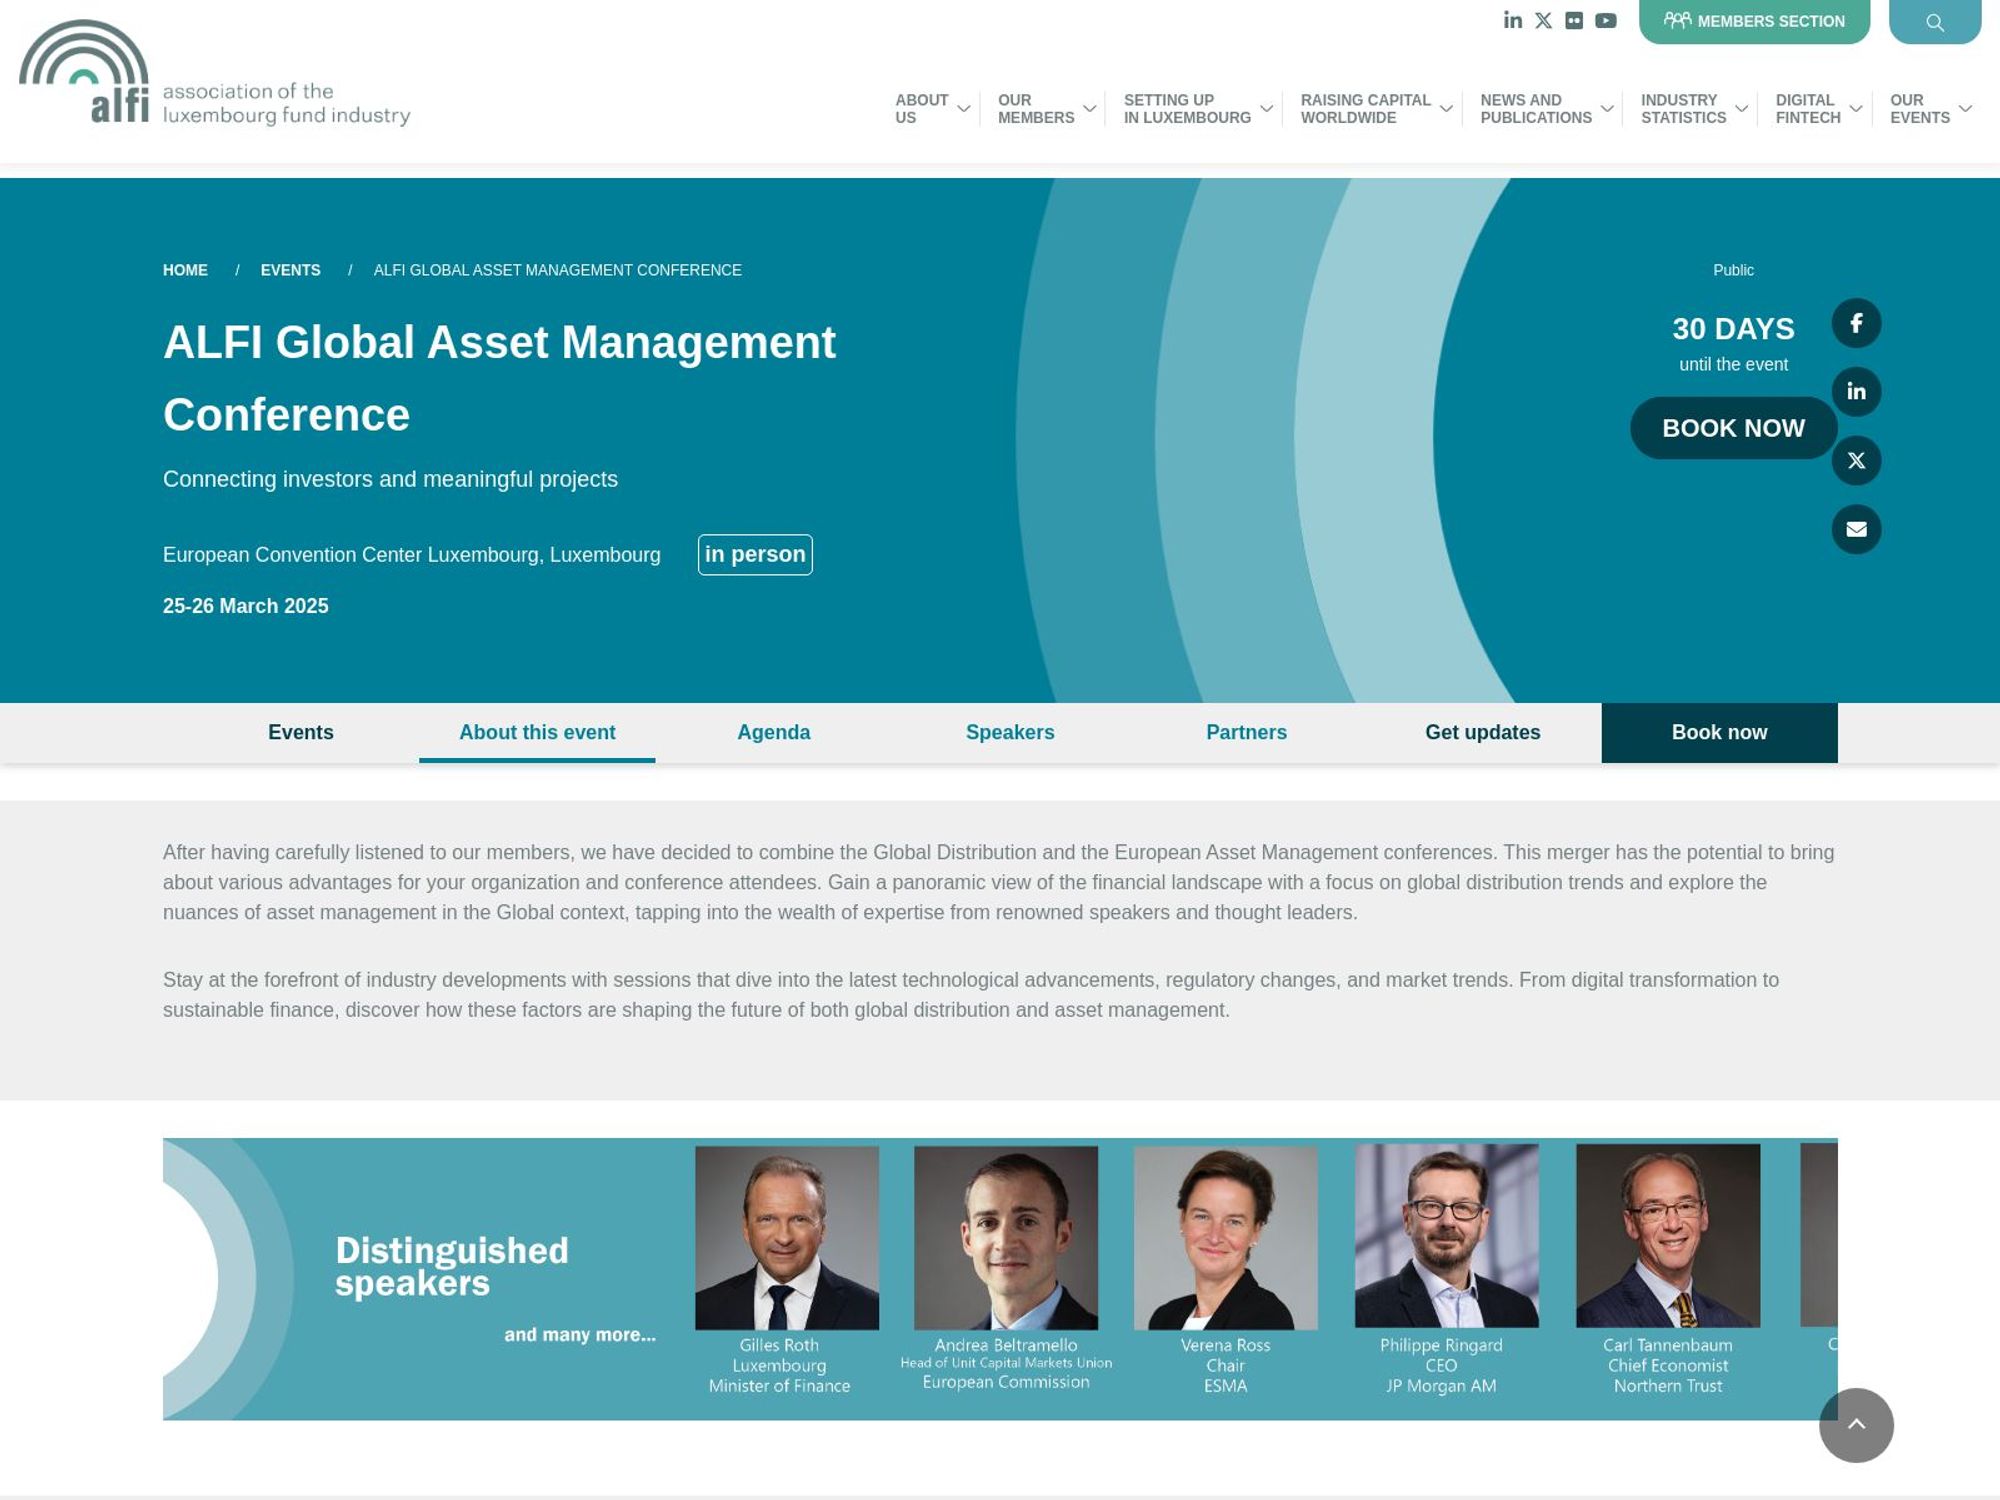Expand Digital Fintech chevron
This screenshot has width=2000, height=1500.
(1855, 109)
